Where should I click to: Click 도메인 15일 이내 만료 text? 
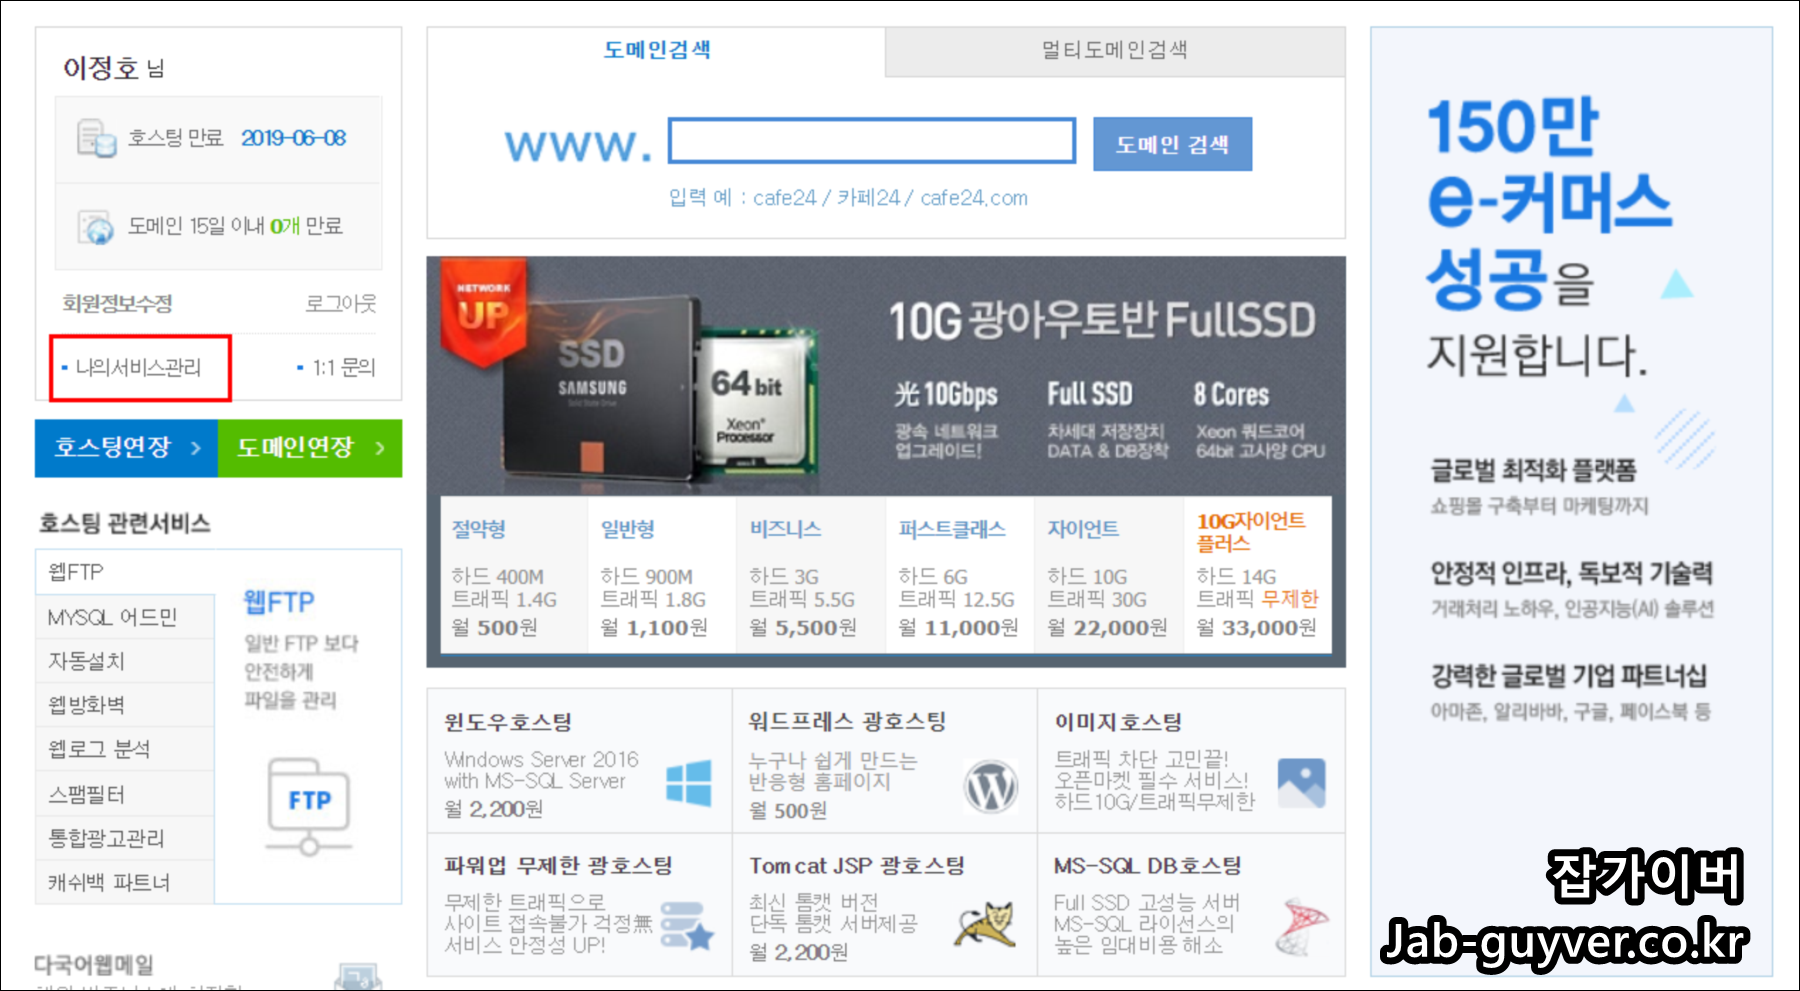pos(235,226)
